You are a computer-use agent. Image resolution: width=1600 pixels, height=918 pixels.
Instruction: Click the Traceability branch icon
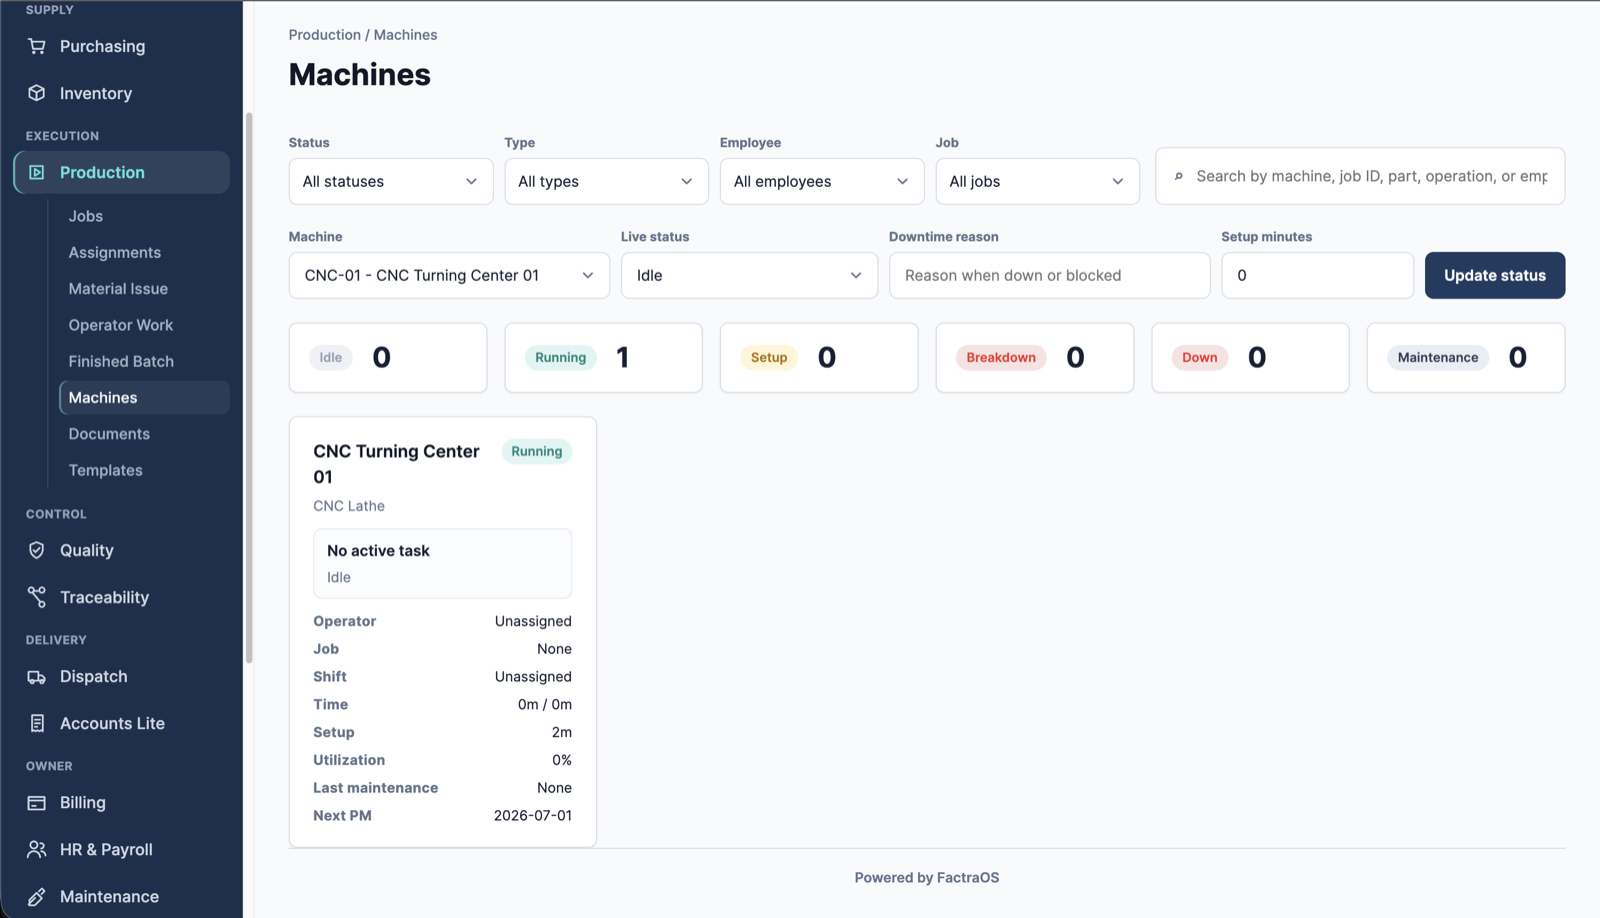[37, 597]
